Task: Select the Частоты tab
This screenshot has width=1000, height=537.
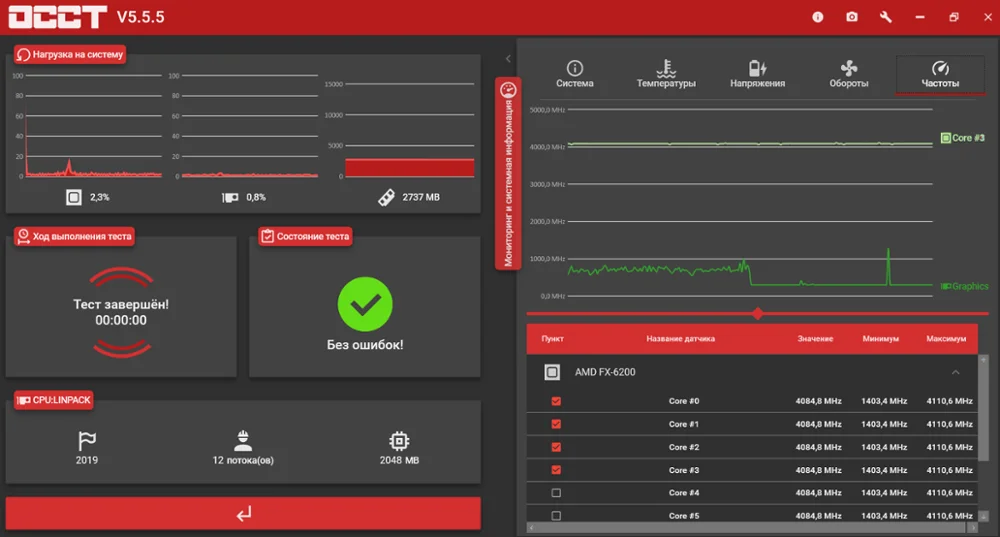Action: pos(940,75)
